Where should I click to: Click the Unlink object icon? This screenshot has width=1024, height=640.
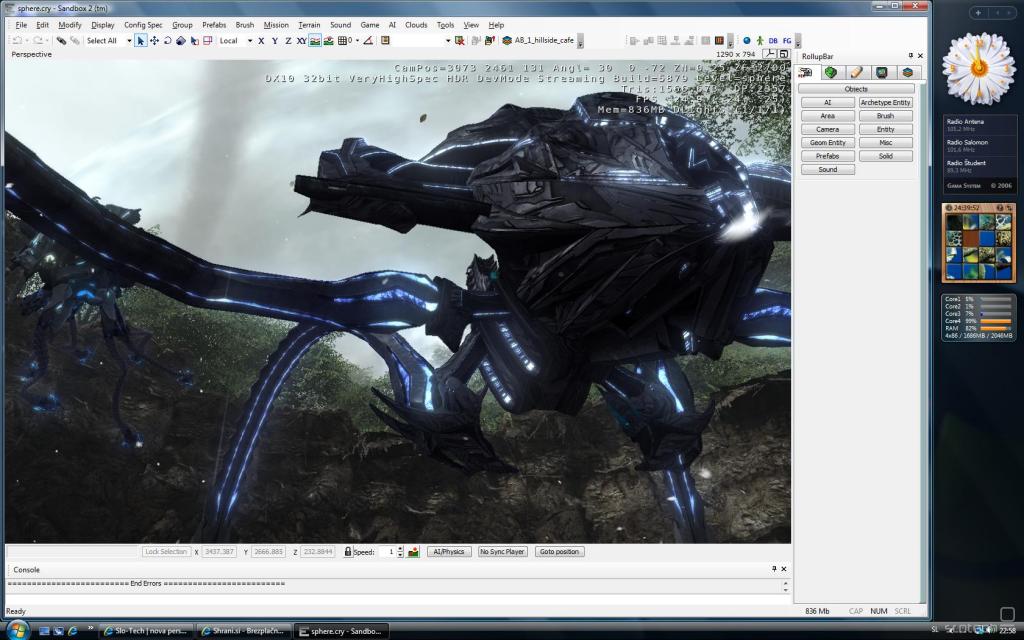(x=75, y=40)
